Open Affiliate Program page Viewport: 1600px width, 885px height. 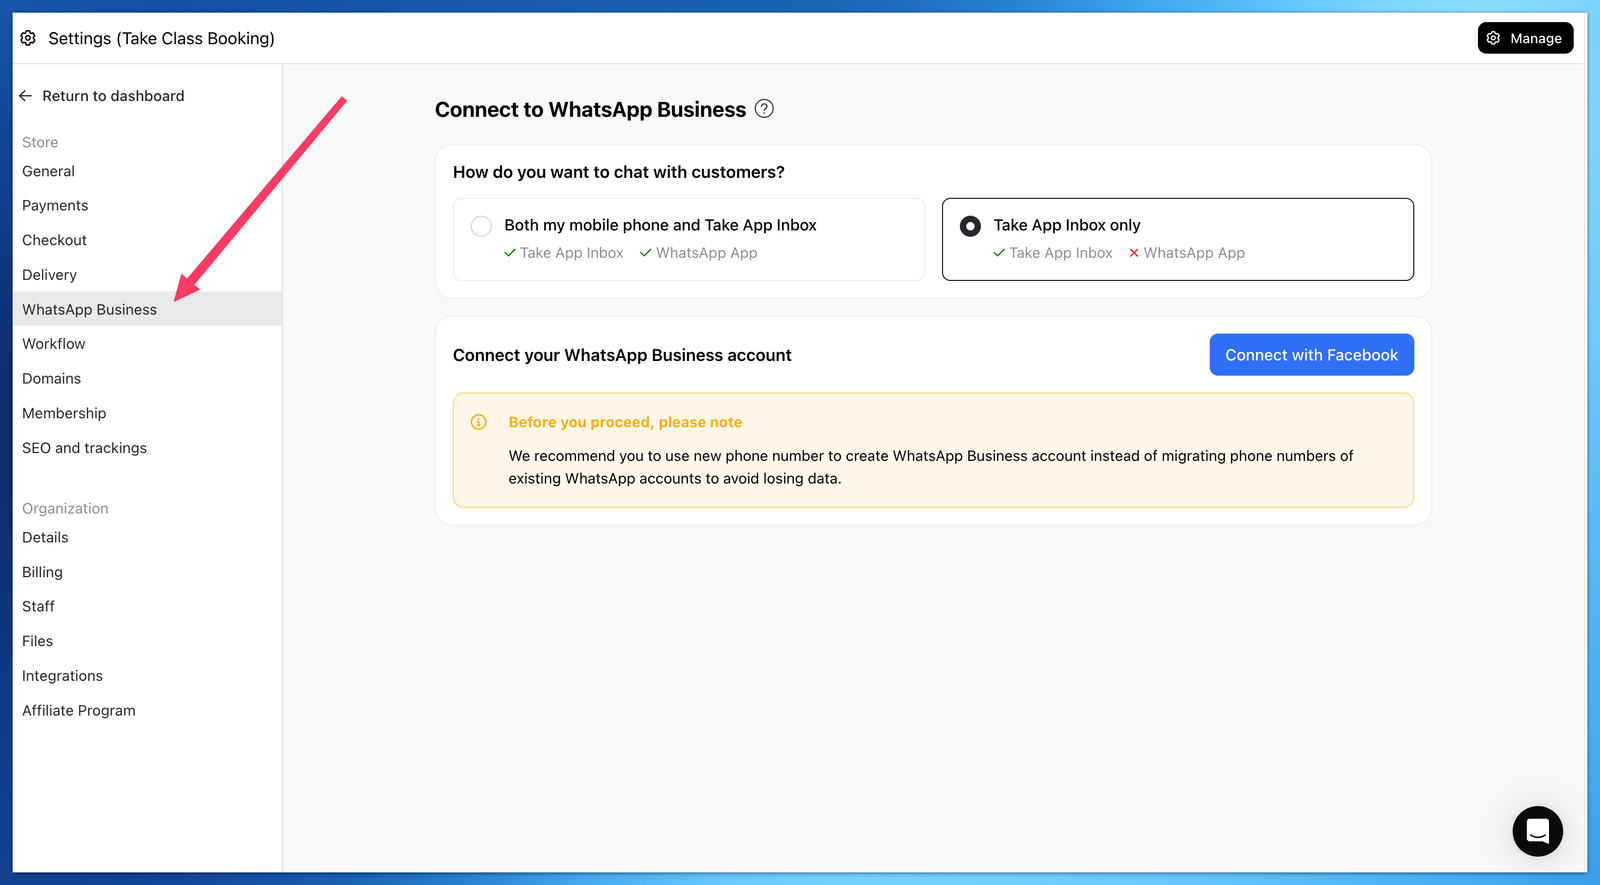[147, 710]
